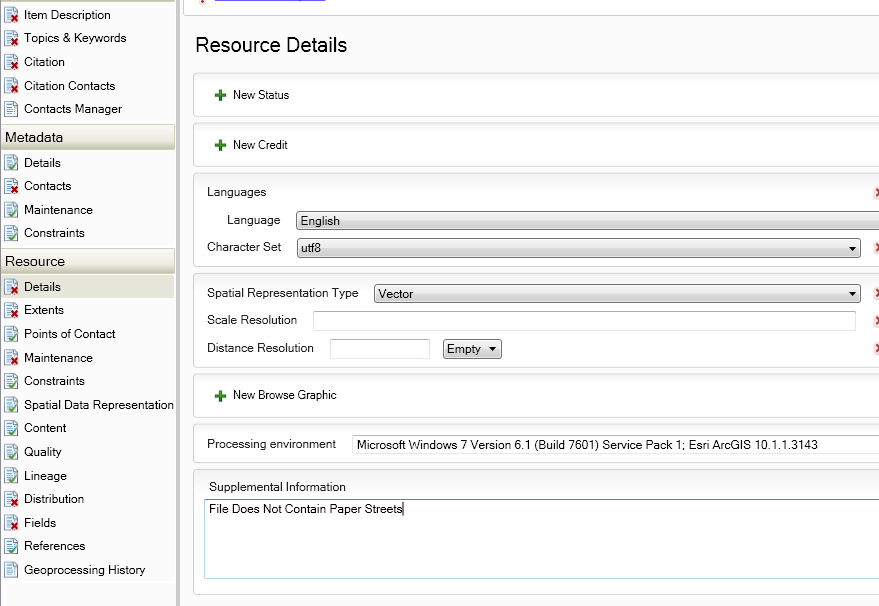Select Lineage in the Resource section
This screenshot has width=879, height=606.
(x=45, y=476)
